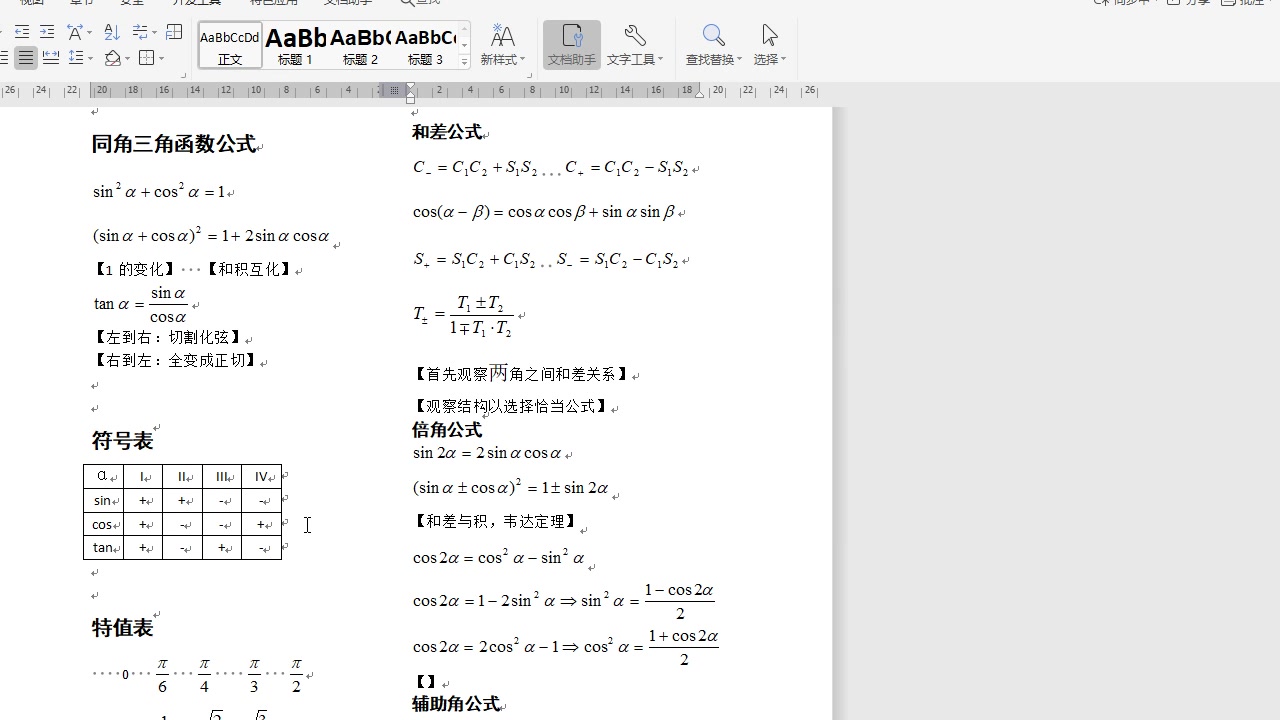Screen dimensions: 1280x720
Task: Click the text 【和差与积，韦达定理】
Action: pyautogui.click(x=495, y=521)
